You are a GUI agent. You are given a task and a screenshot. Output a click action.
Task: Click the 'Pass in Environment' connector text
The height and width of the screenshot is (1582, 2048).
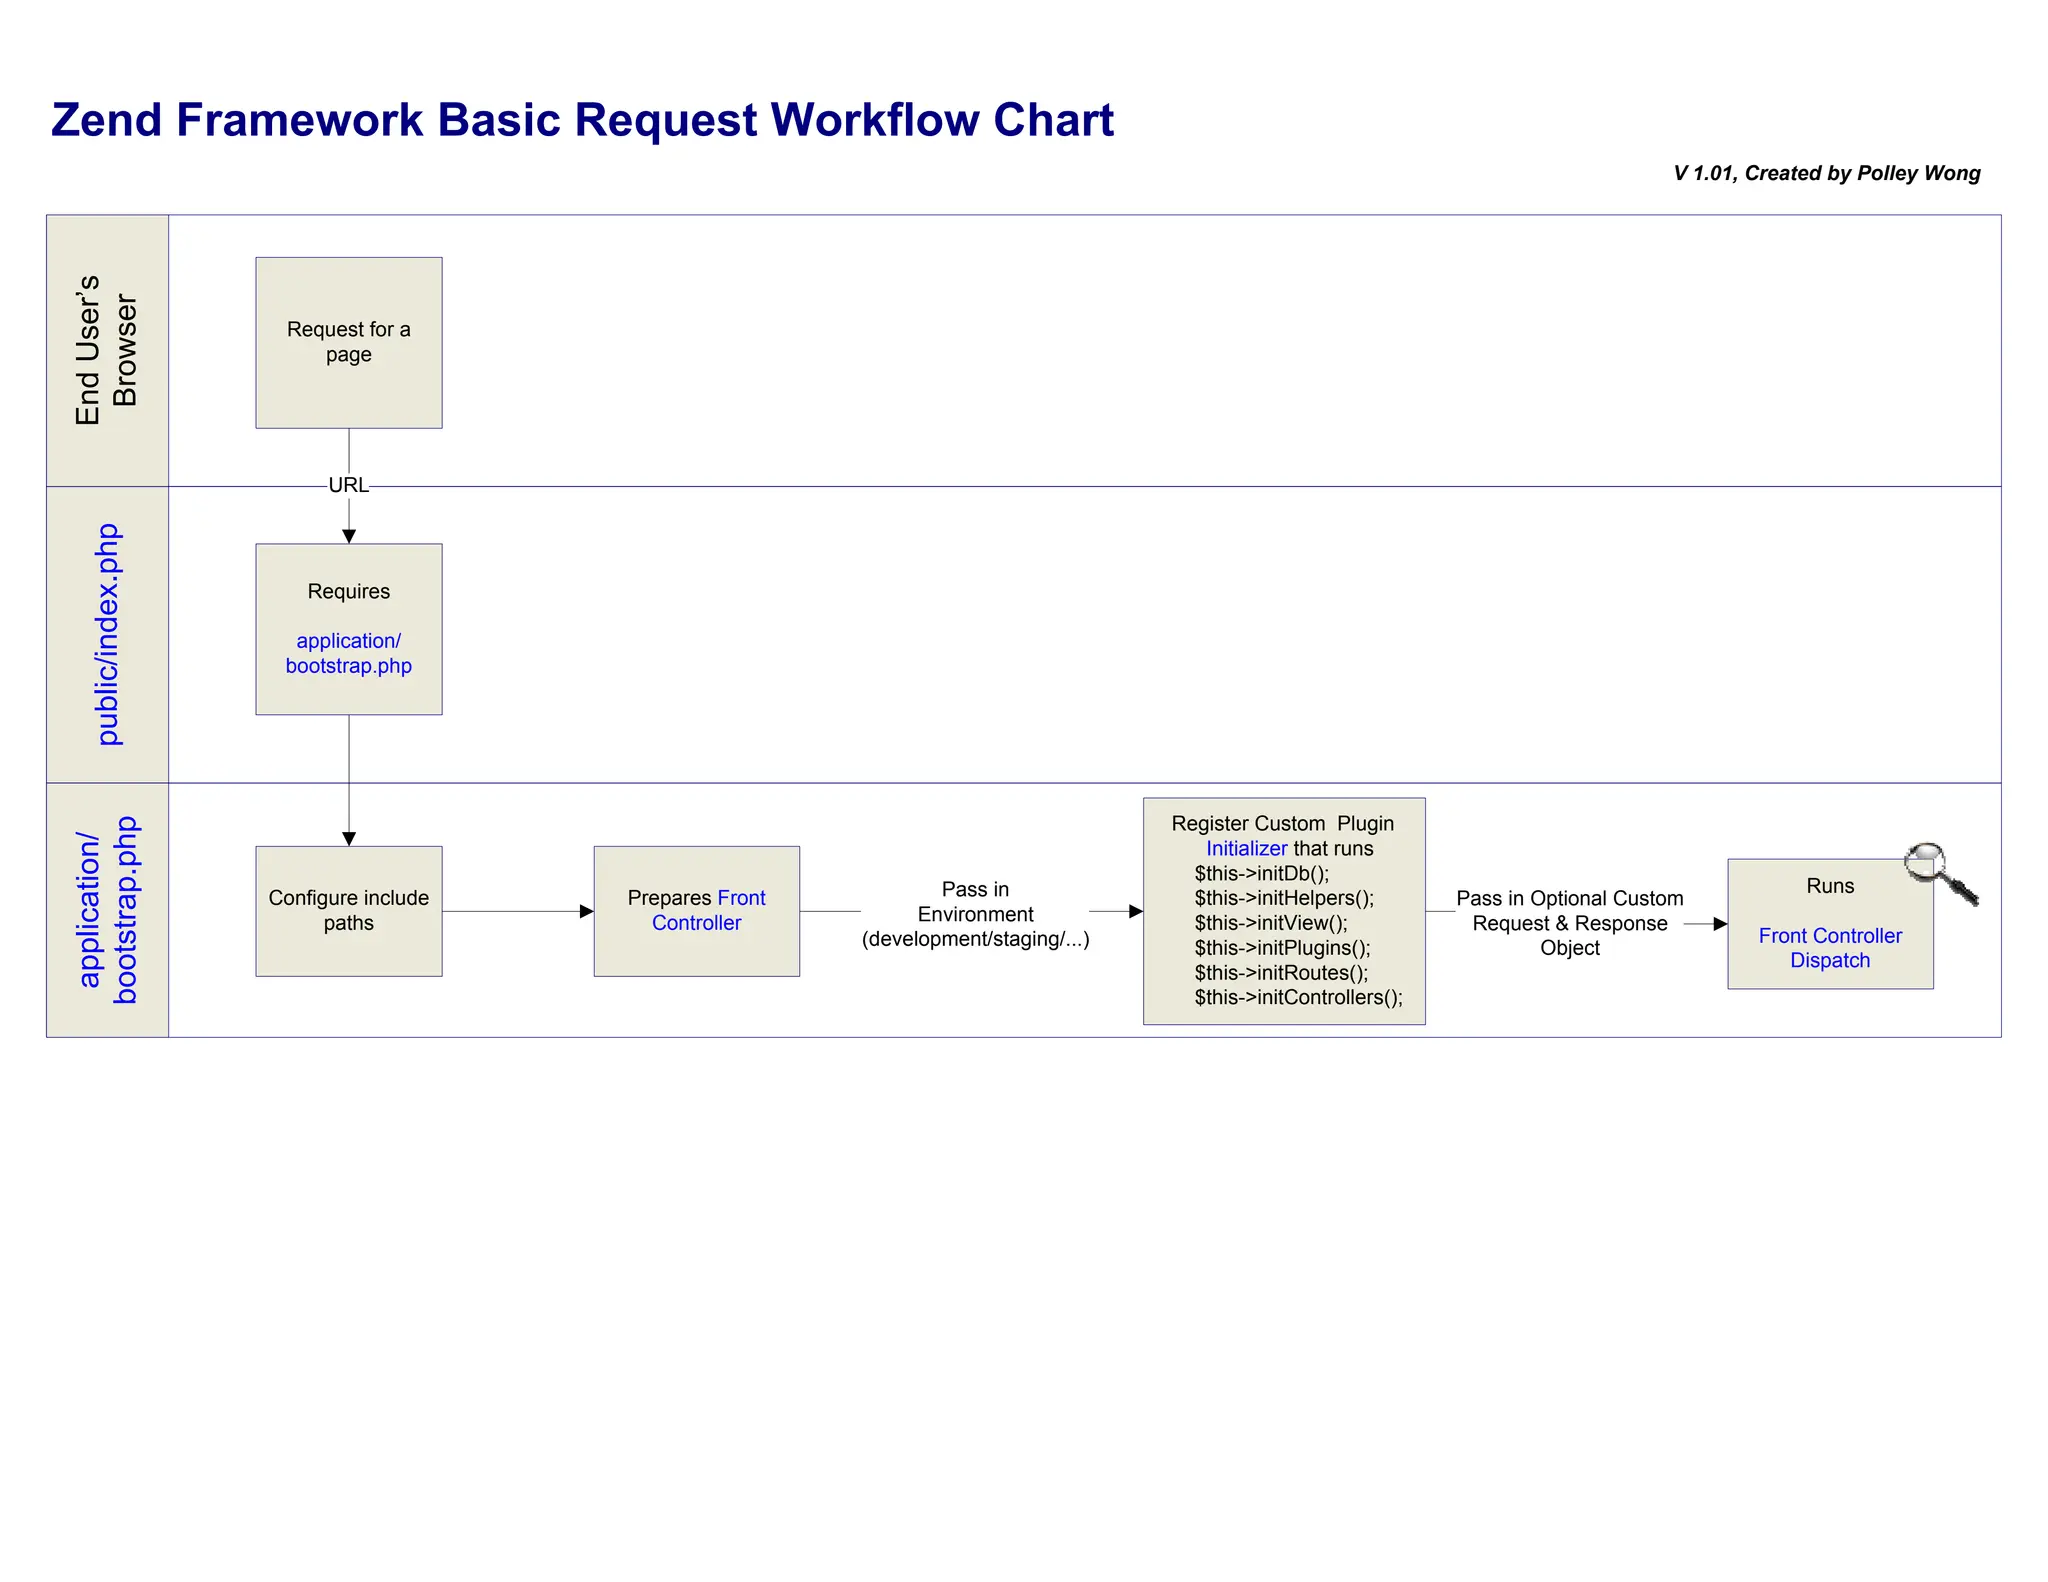[x=975, y=913]
